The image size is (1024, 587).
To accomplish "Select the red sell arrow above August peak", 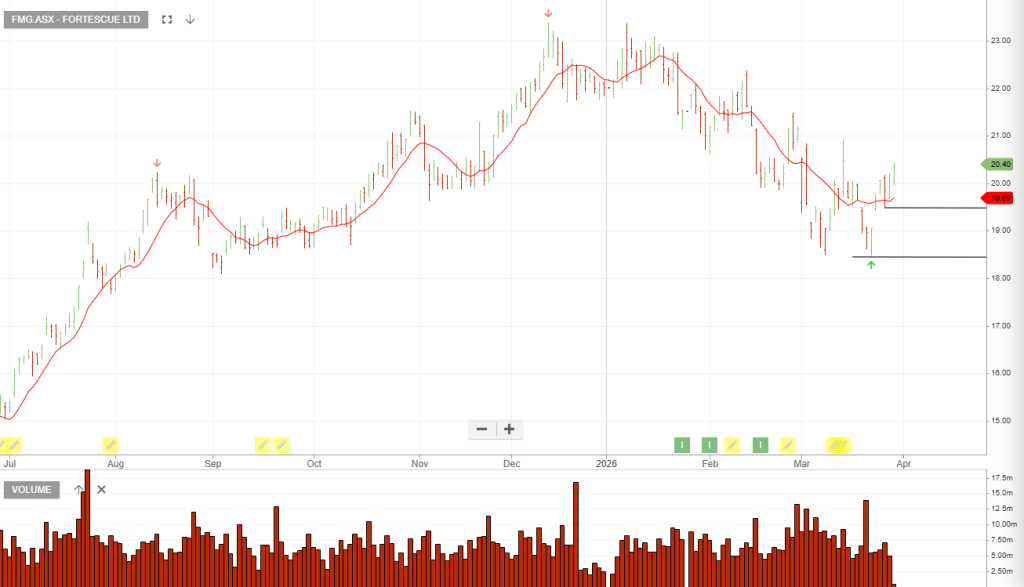I will (157, 163).
